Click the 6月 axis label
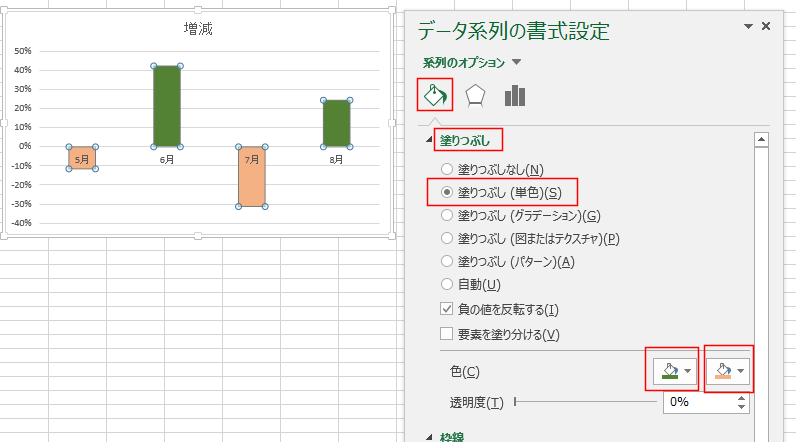The image size is (796, 442). (x=167, y=159)
